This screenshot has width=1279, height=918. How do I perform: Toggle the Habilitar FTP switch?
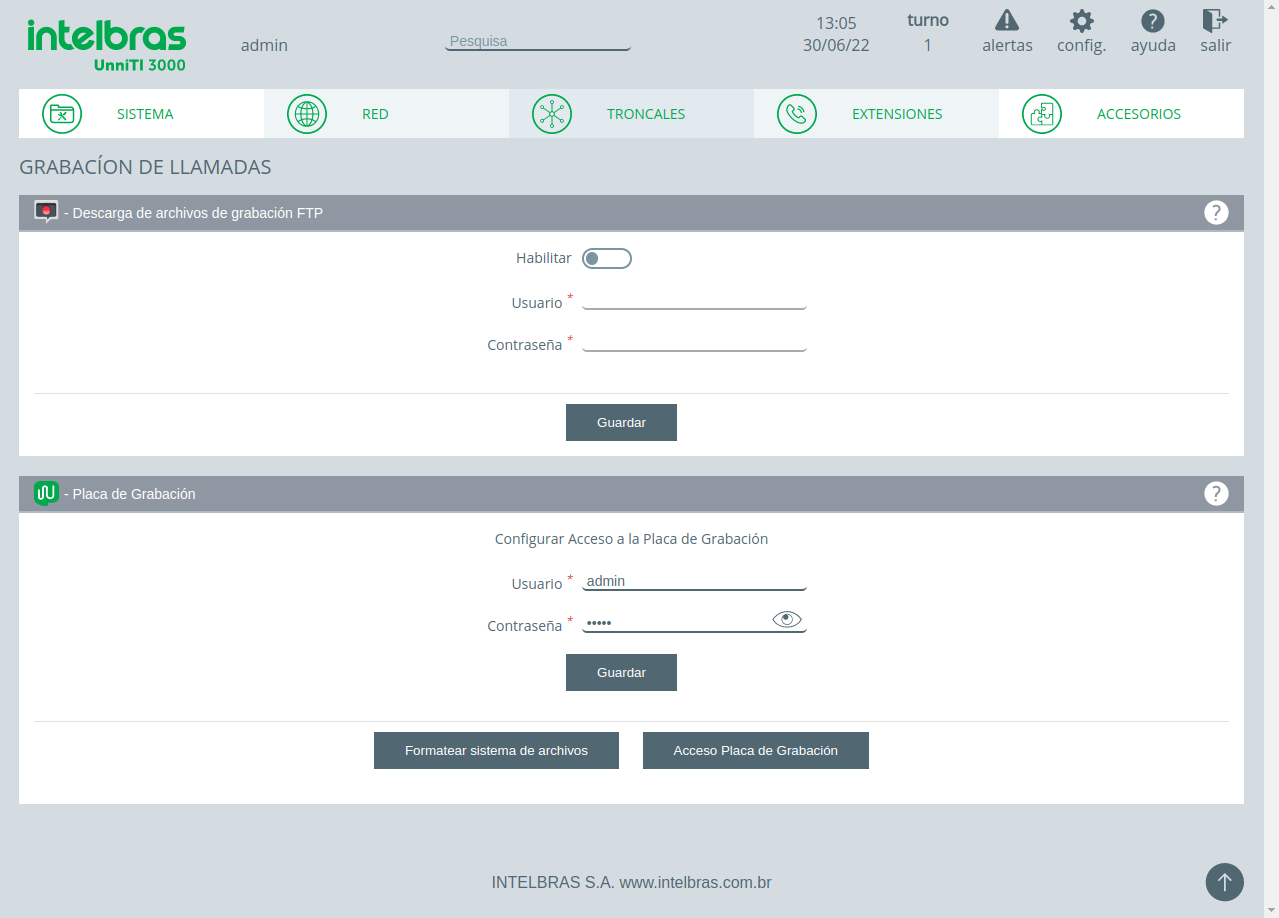[x=607, y=259]
